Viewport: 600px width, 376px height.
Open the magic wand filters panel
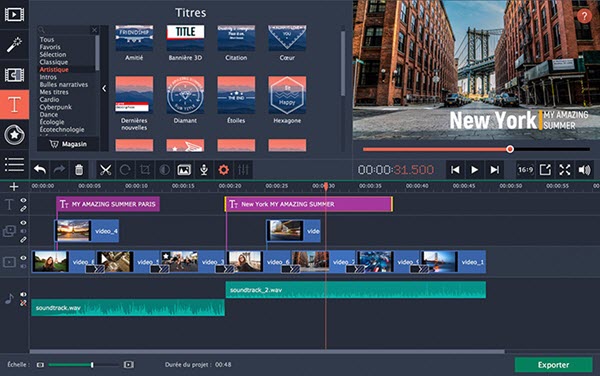point(14,45)
